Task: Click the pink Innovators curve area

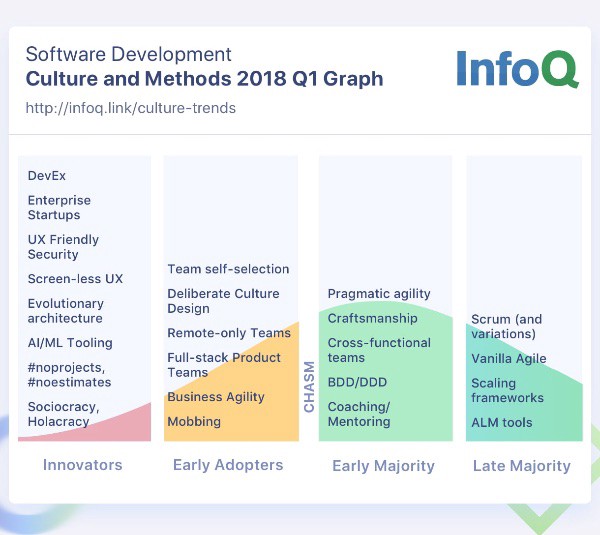Action: 126,427
